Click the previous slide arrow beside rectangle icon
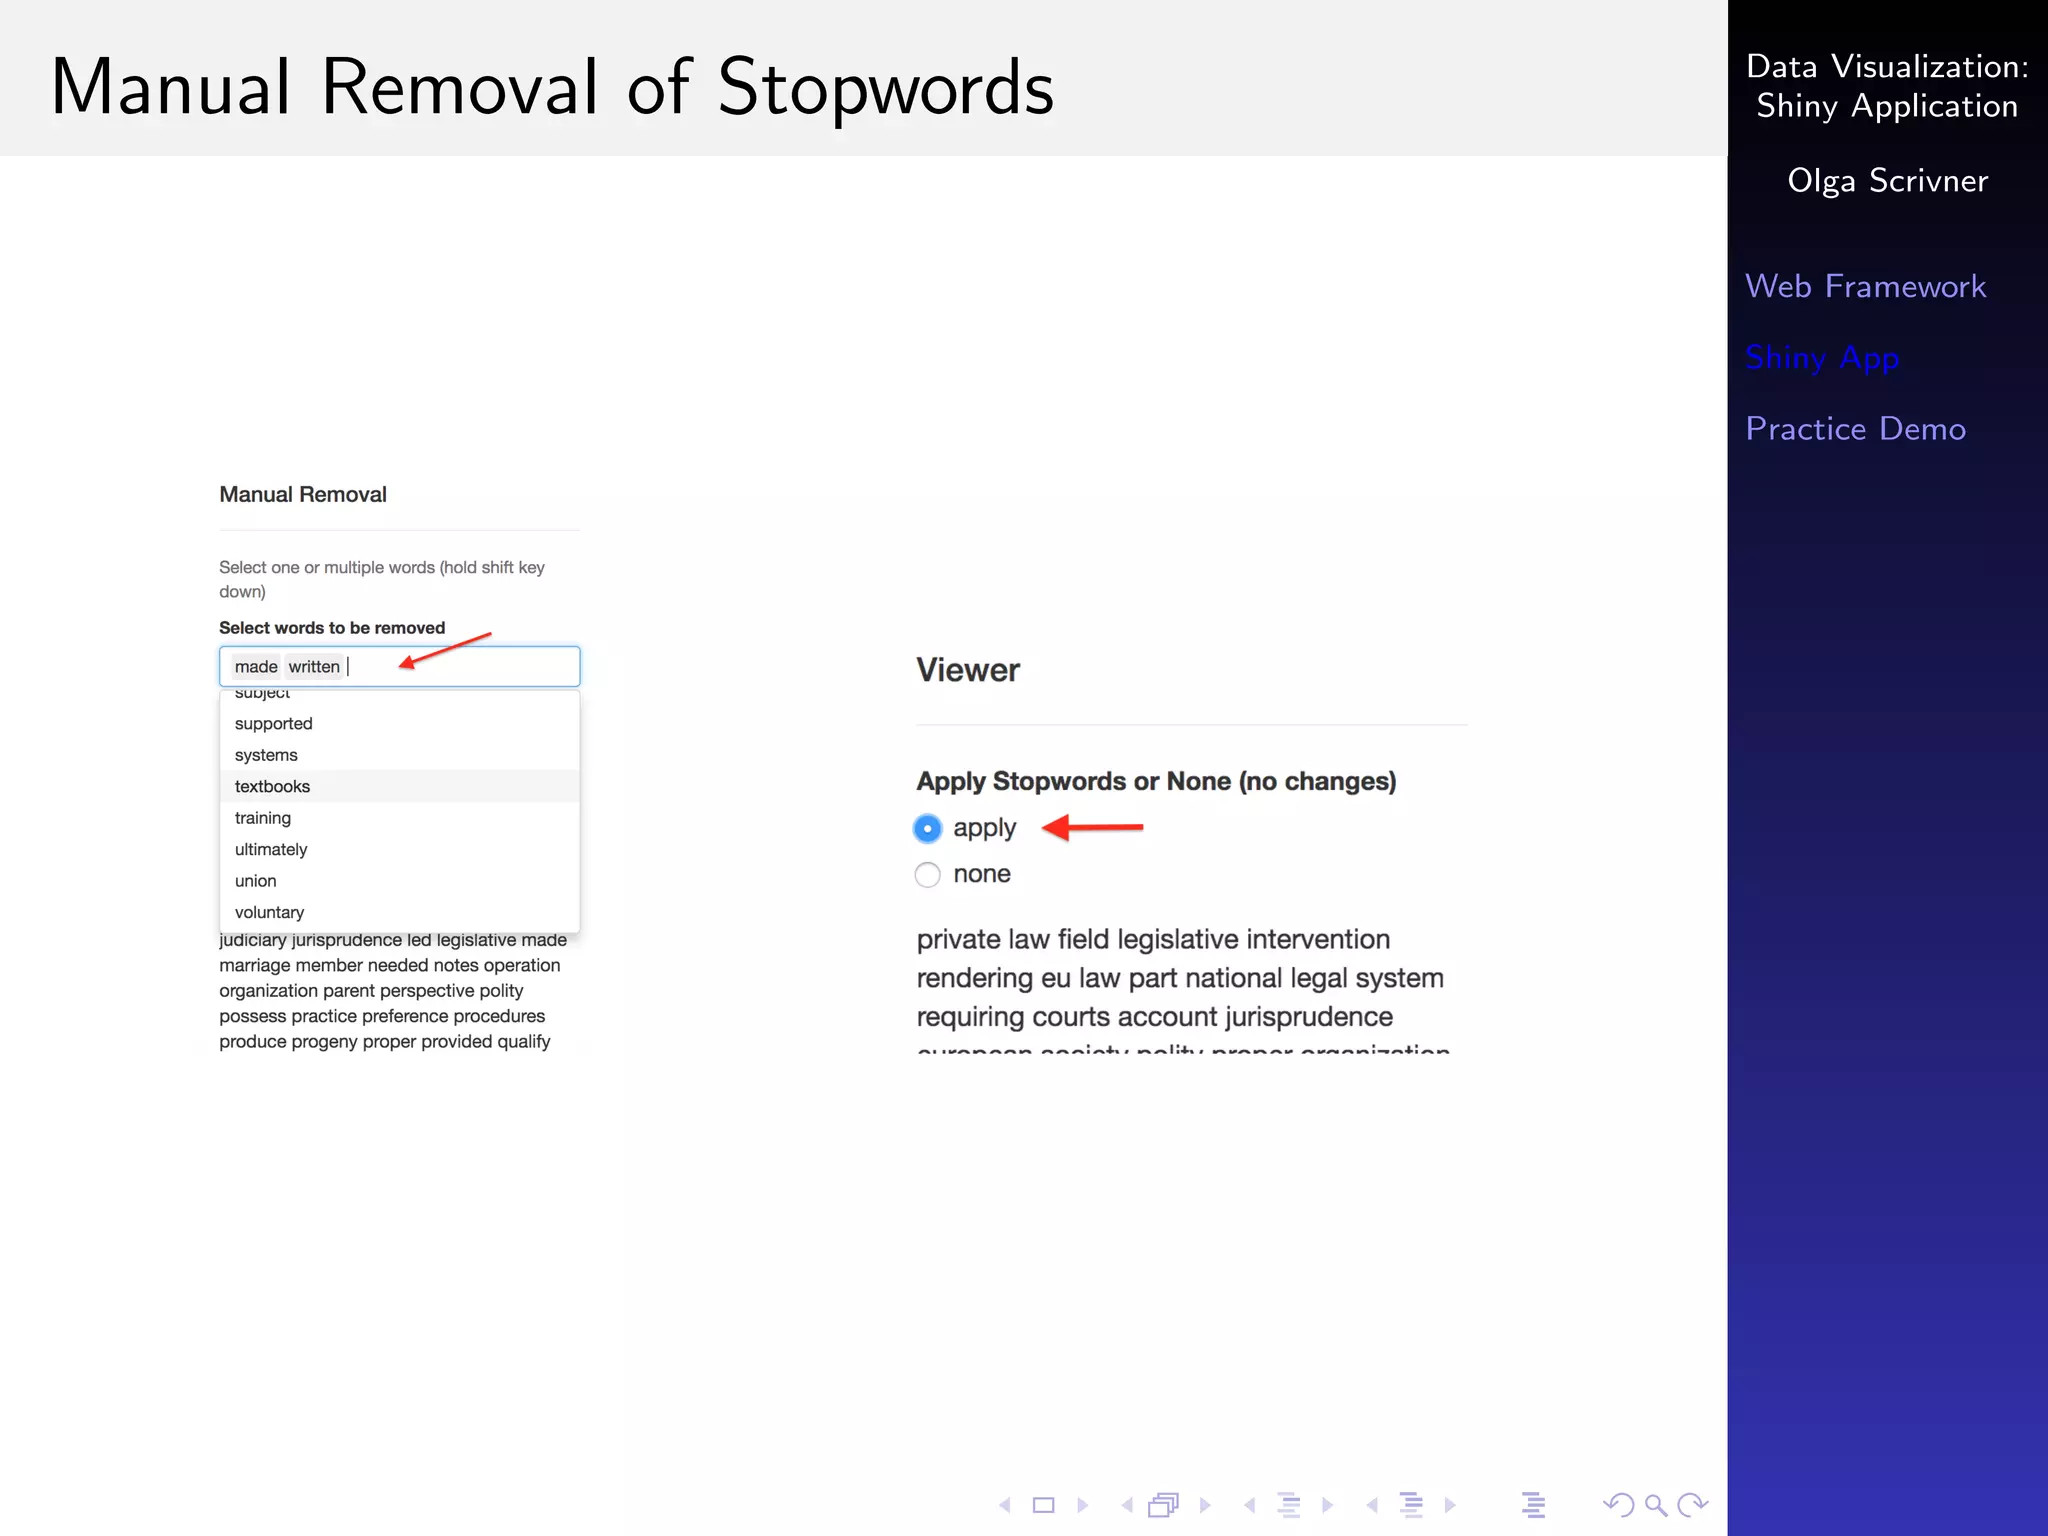This screenshot has width=2048, height=1536. pos(1005,1505)
